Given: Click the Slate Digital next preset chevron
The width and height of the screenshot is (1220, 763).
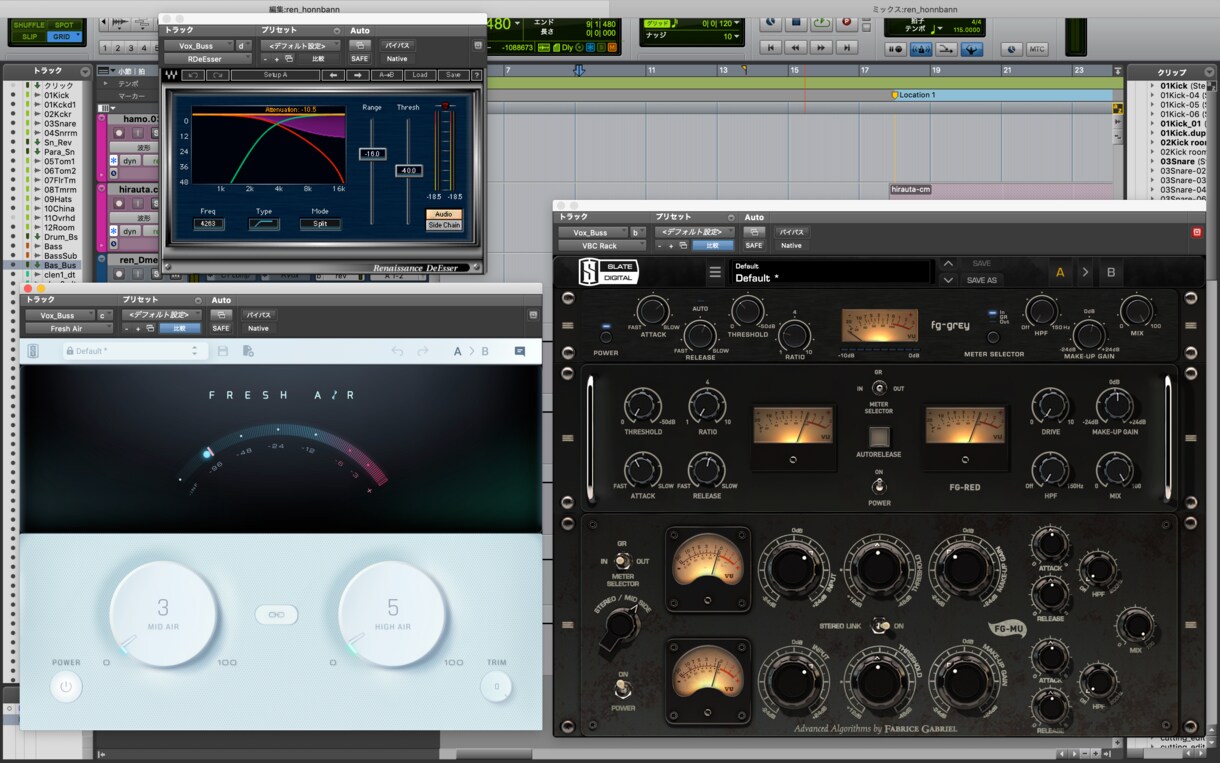Looking at the screenshot, I should click(948, 280).
